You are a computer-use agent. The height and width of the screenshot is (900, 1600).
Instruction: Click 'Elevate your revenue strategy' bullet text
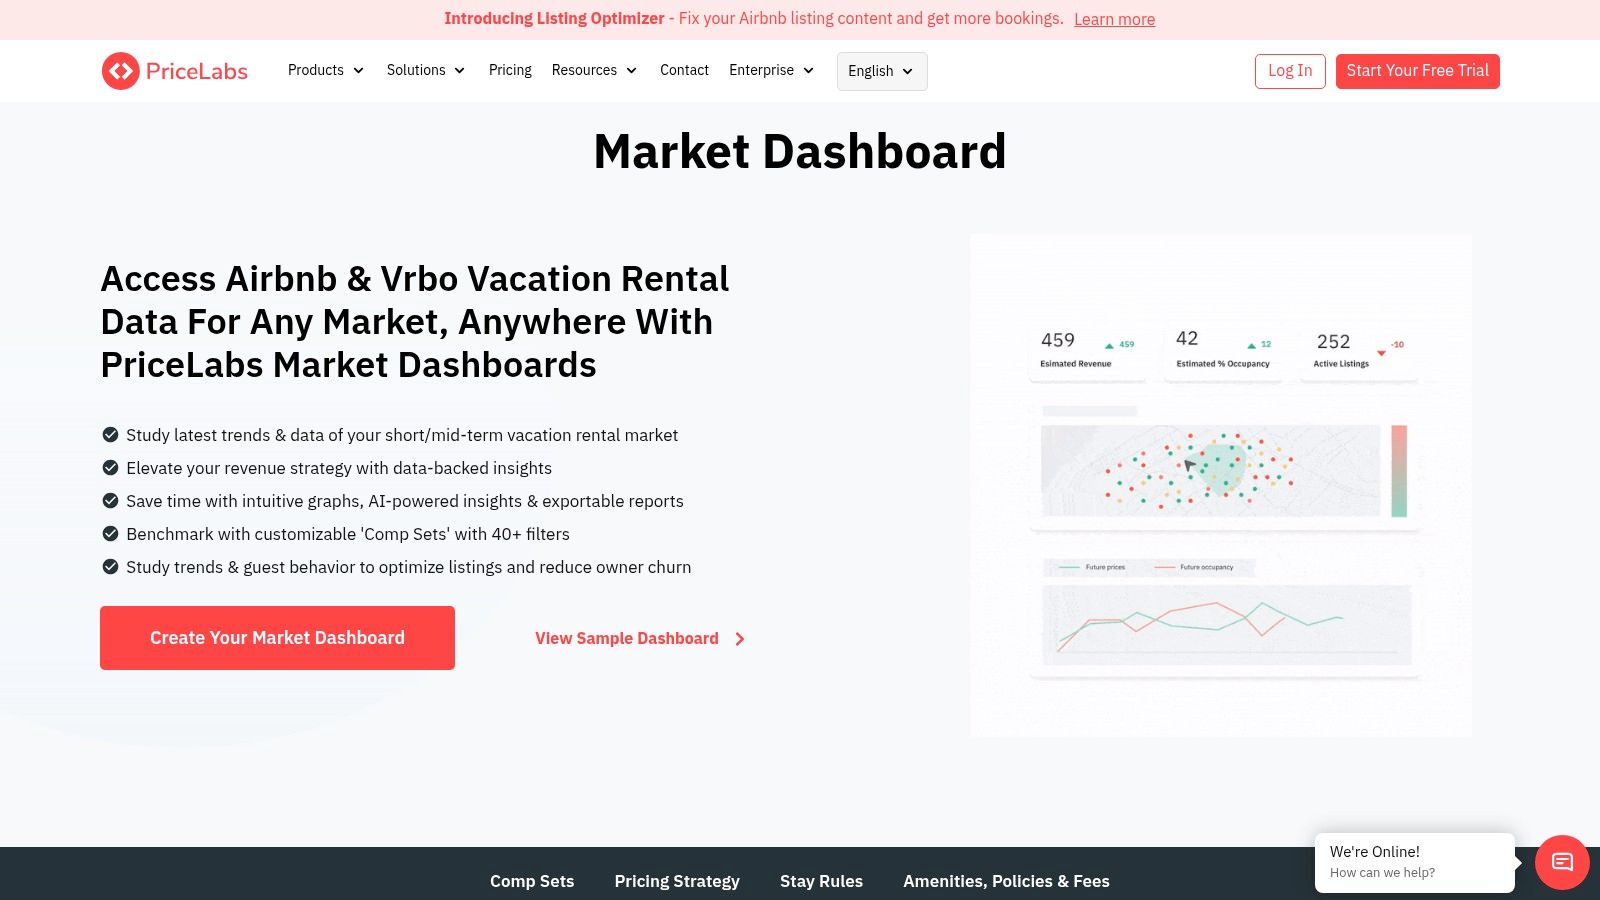[339, 468]
